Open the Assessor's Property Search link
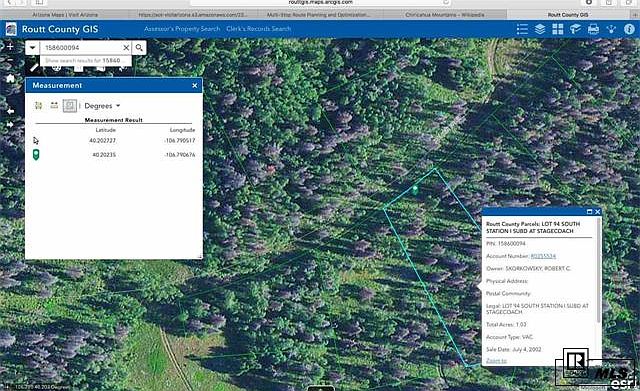640x391 pixels. click(182, 29)
